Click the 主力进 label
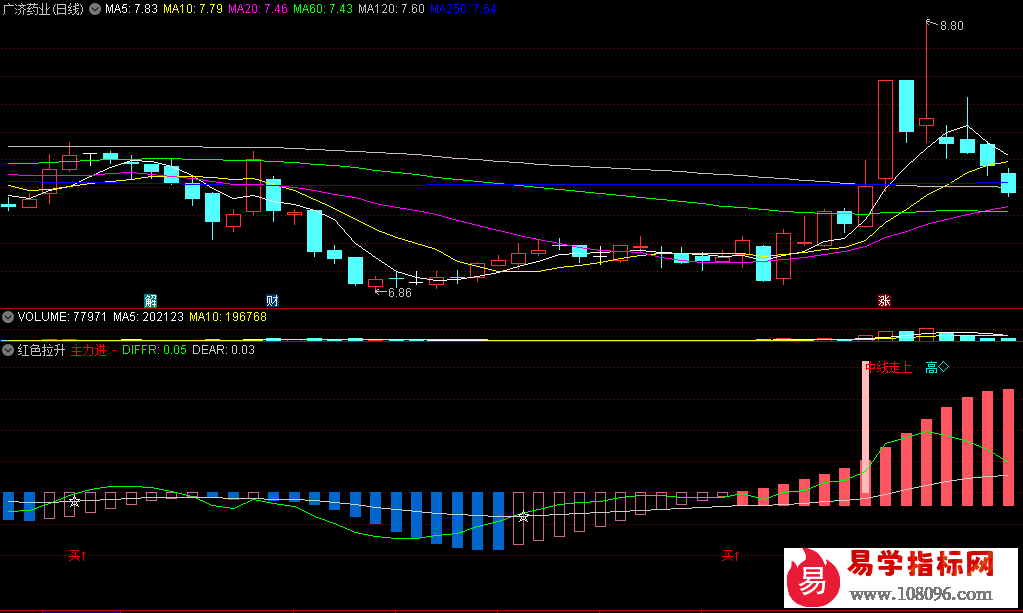 pyautogui.click(x=89, y=350)
